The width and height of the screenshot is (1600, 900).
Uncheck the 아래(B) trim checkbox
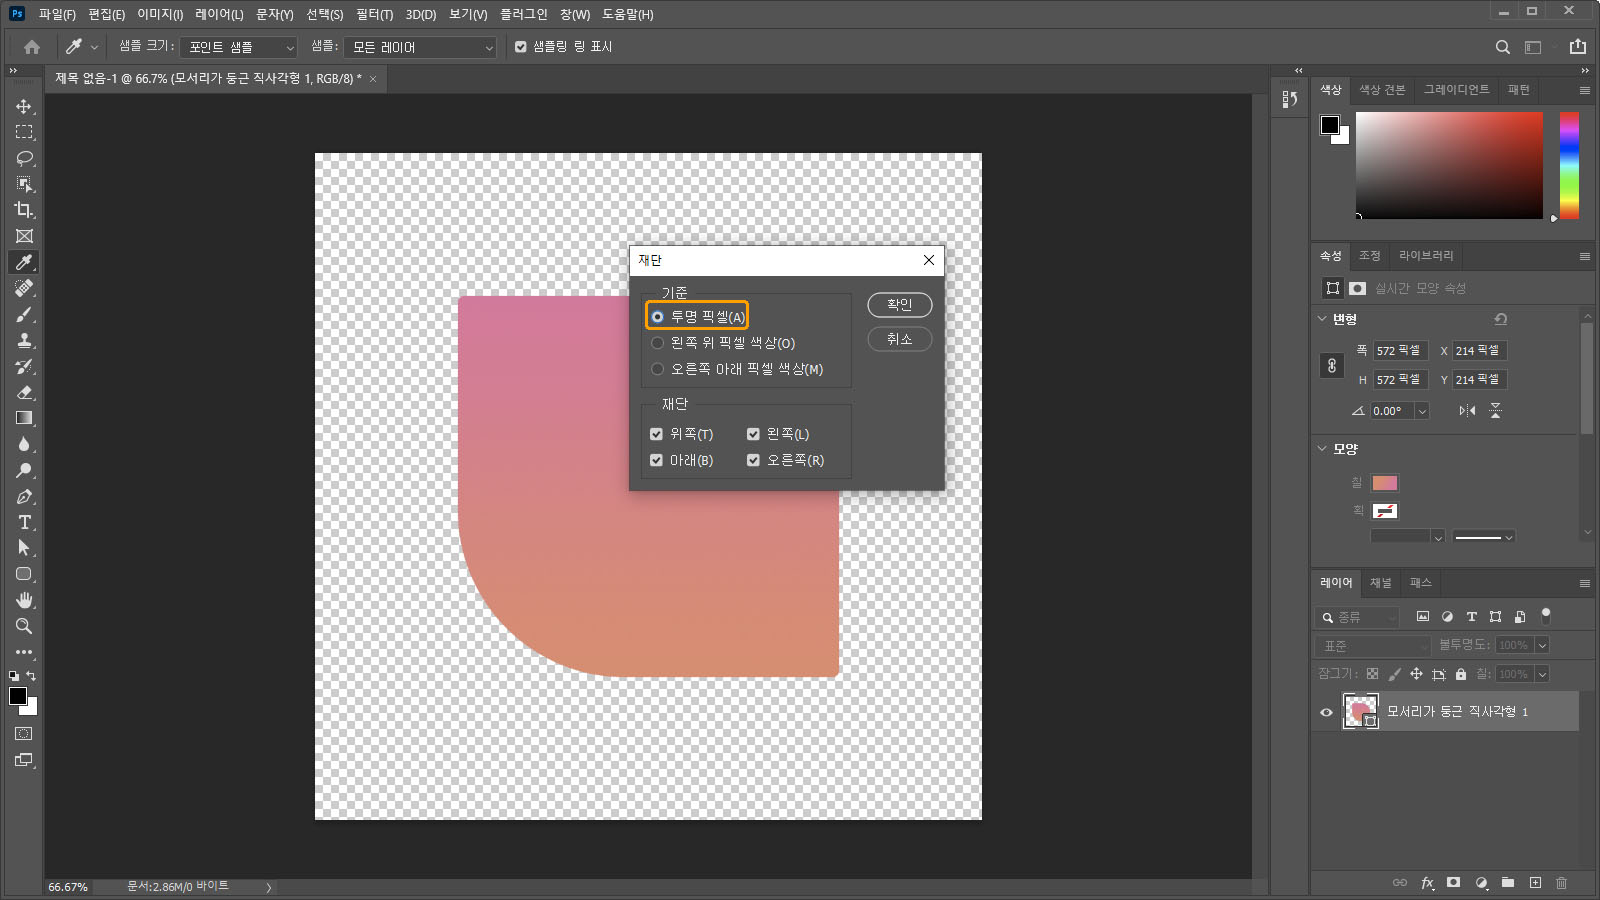click(656, 460)
